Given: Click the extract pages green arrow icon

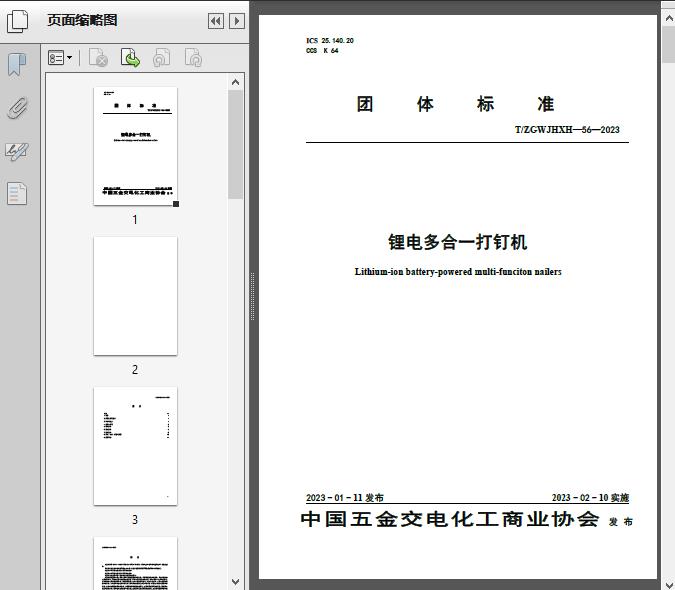Looking at the screenshot, I should coord(130,58).
